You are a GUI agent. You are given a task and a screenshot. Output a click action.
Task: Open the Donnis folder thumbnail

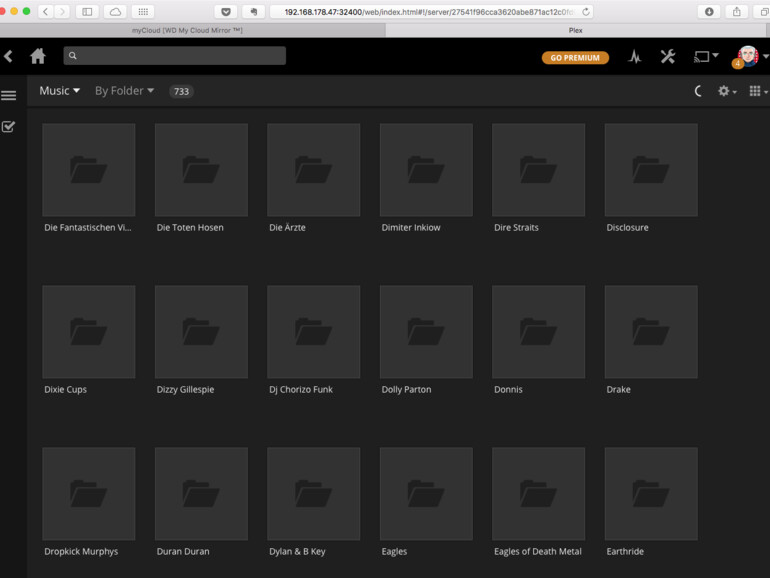[539, 332]
